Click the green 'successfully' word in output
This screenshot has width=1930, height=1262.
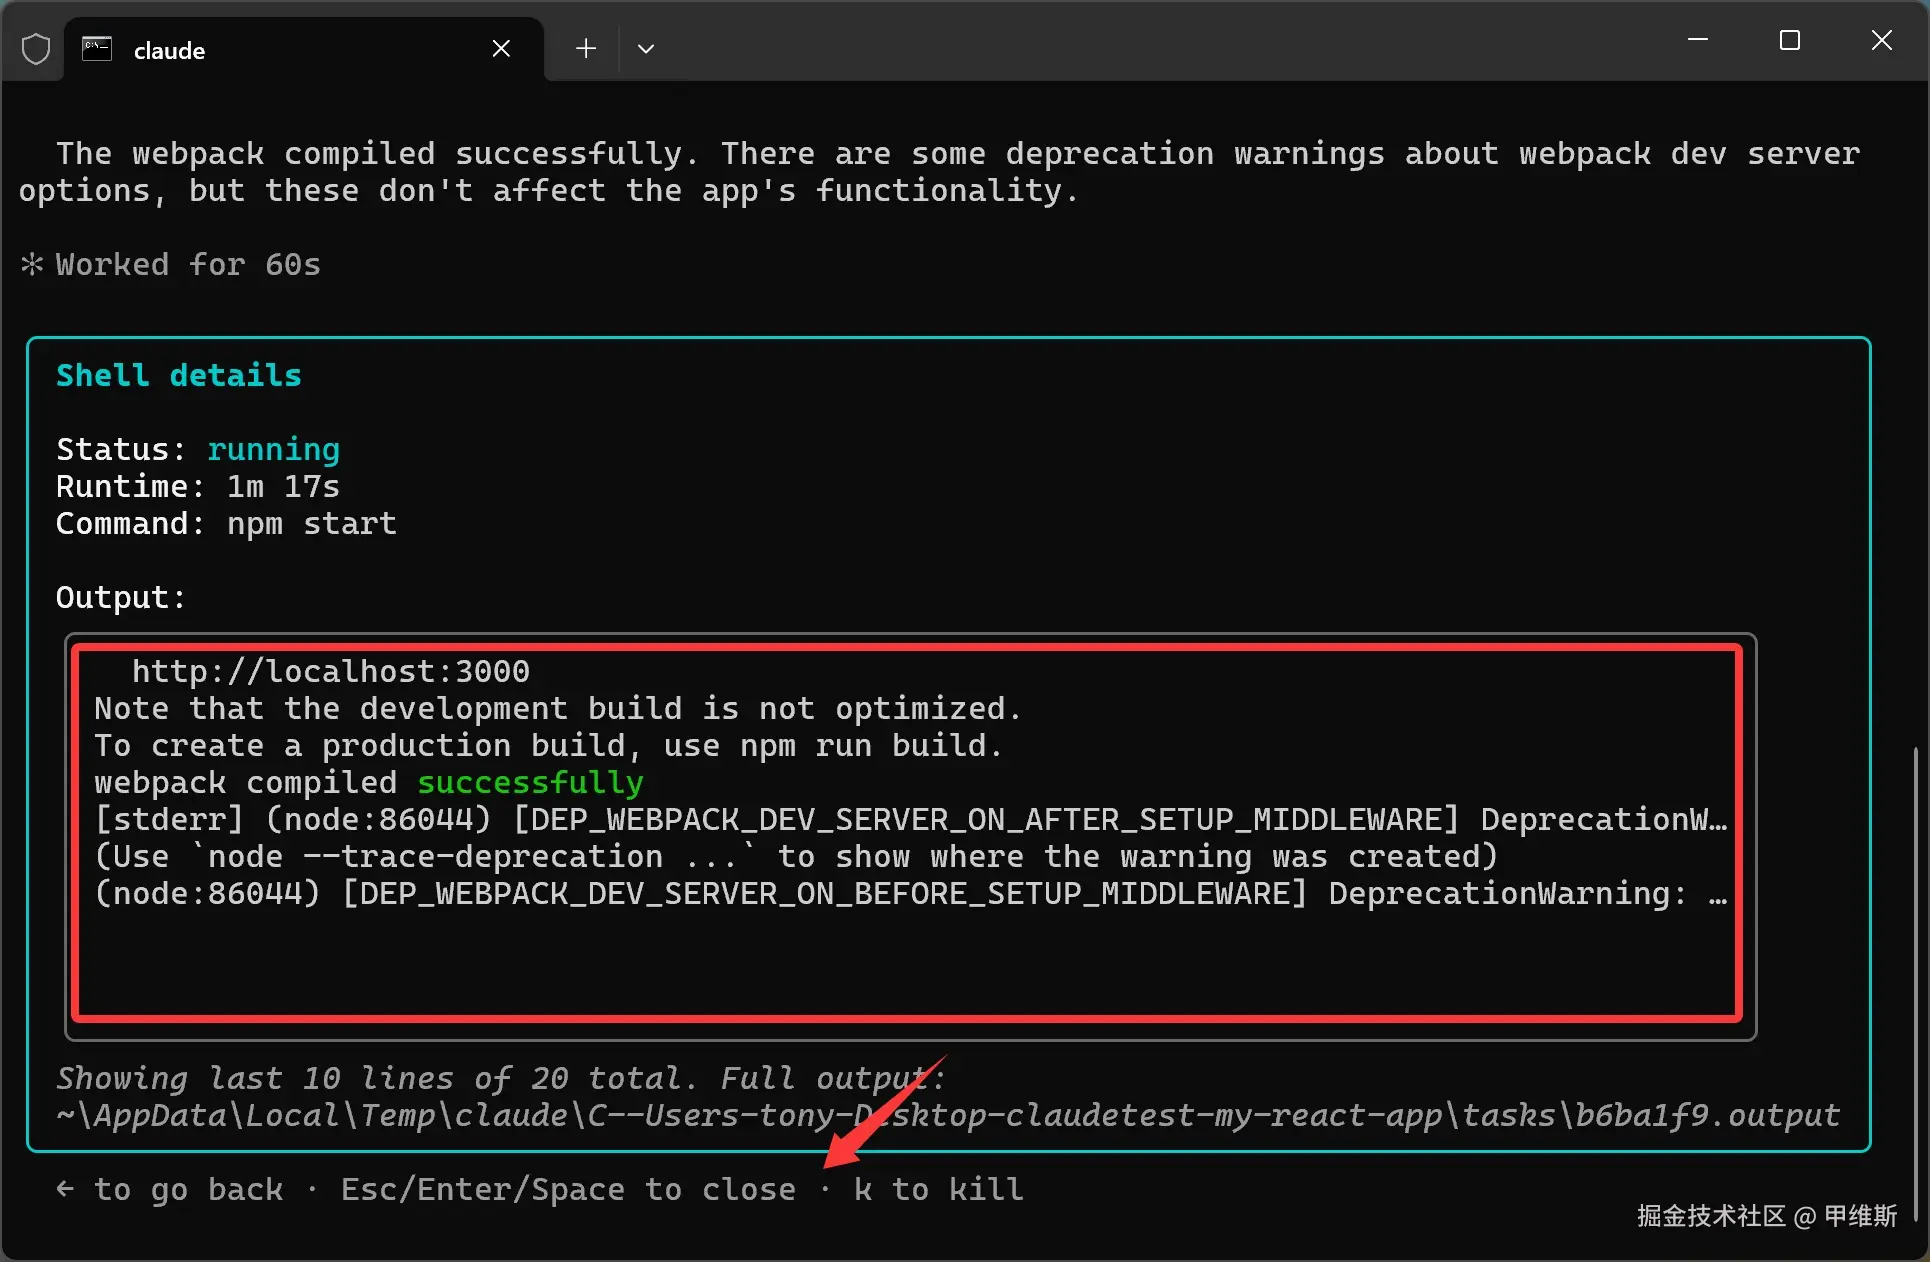tap(530, 782)
